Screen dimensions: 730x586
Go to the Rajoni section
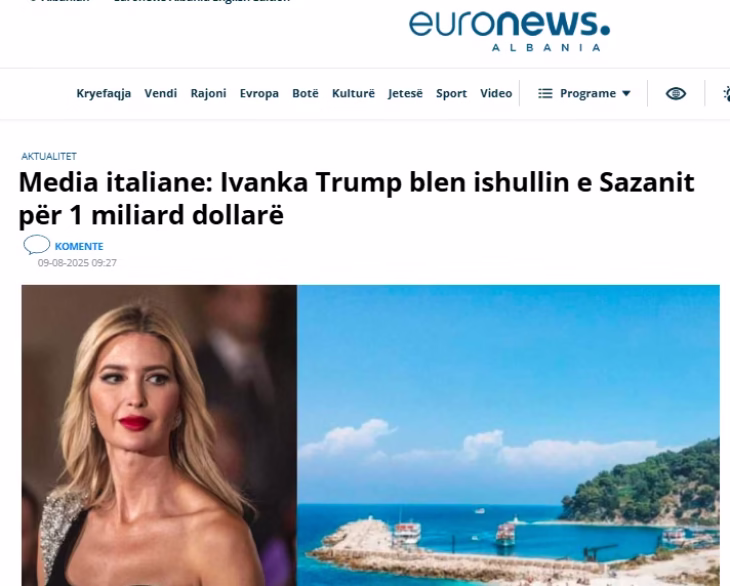208,94
